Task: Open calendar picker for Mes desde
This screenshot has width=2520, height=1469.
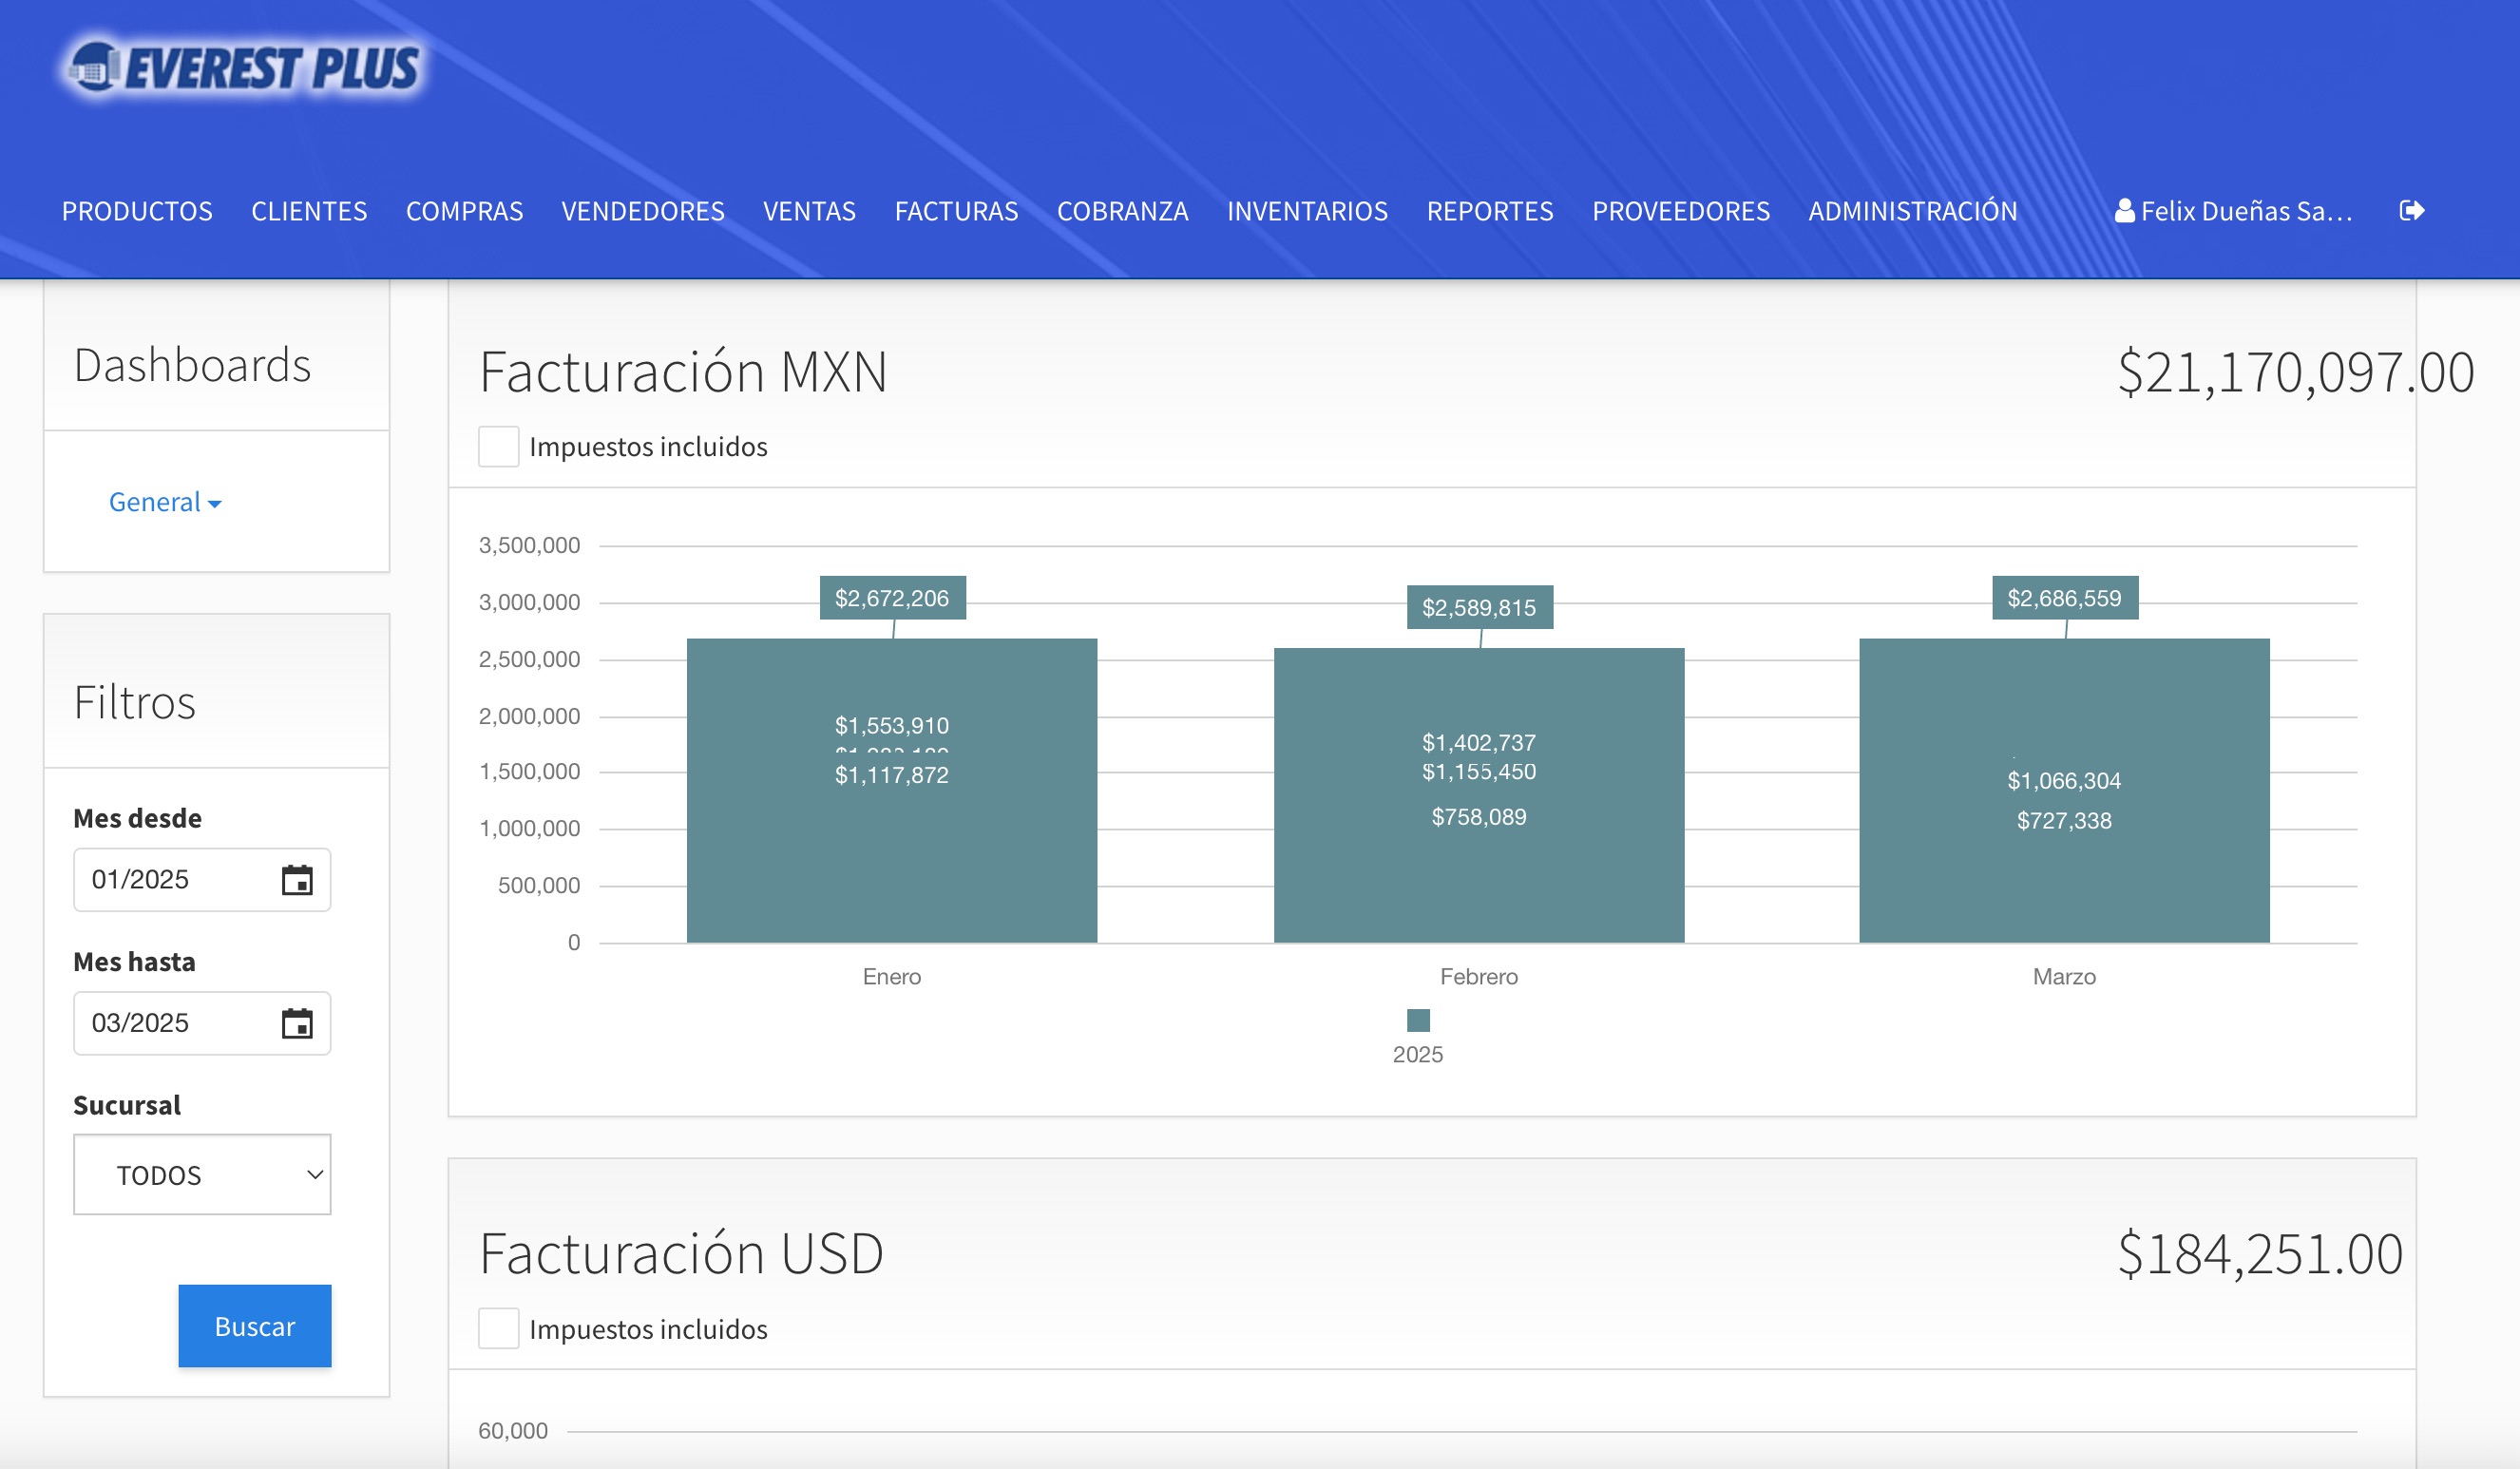Action: 297,880
